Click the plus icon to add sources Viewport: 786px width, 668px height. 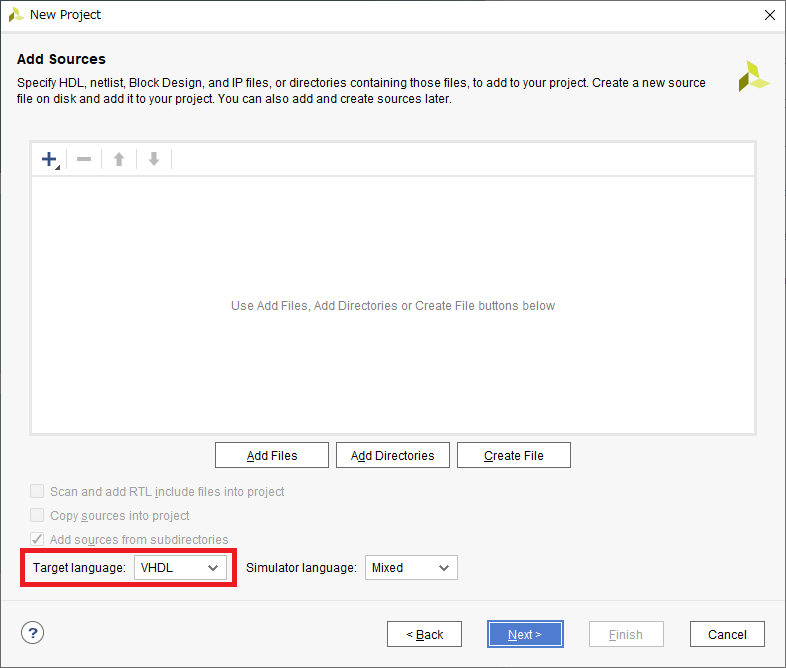[x=50, y=159]
